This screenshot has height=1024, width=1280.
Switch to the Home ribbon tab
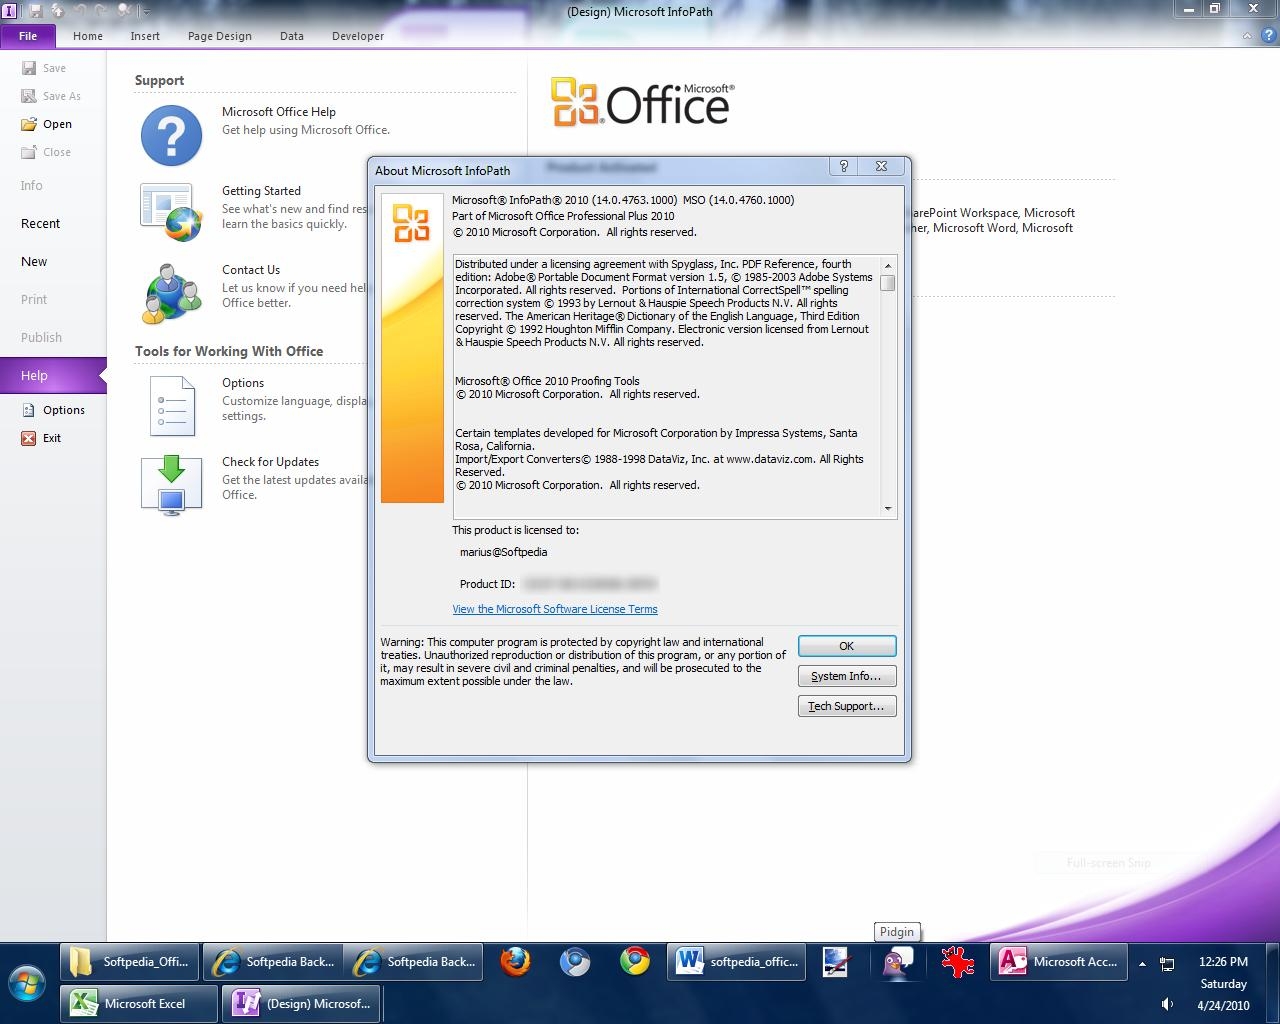click(x=88, y=36)
